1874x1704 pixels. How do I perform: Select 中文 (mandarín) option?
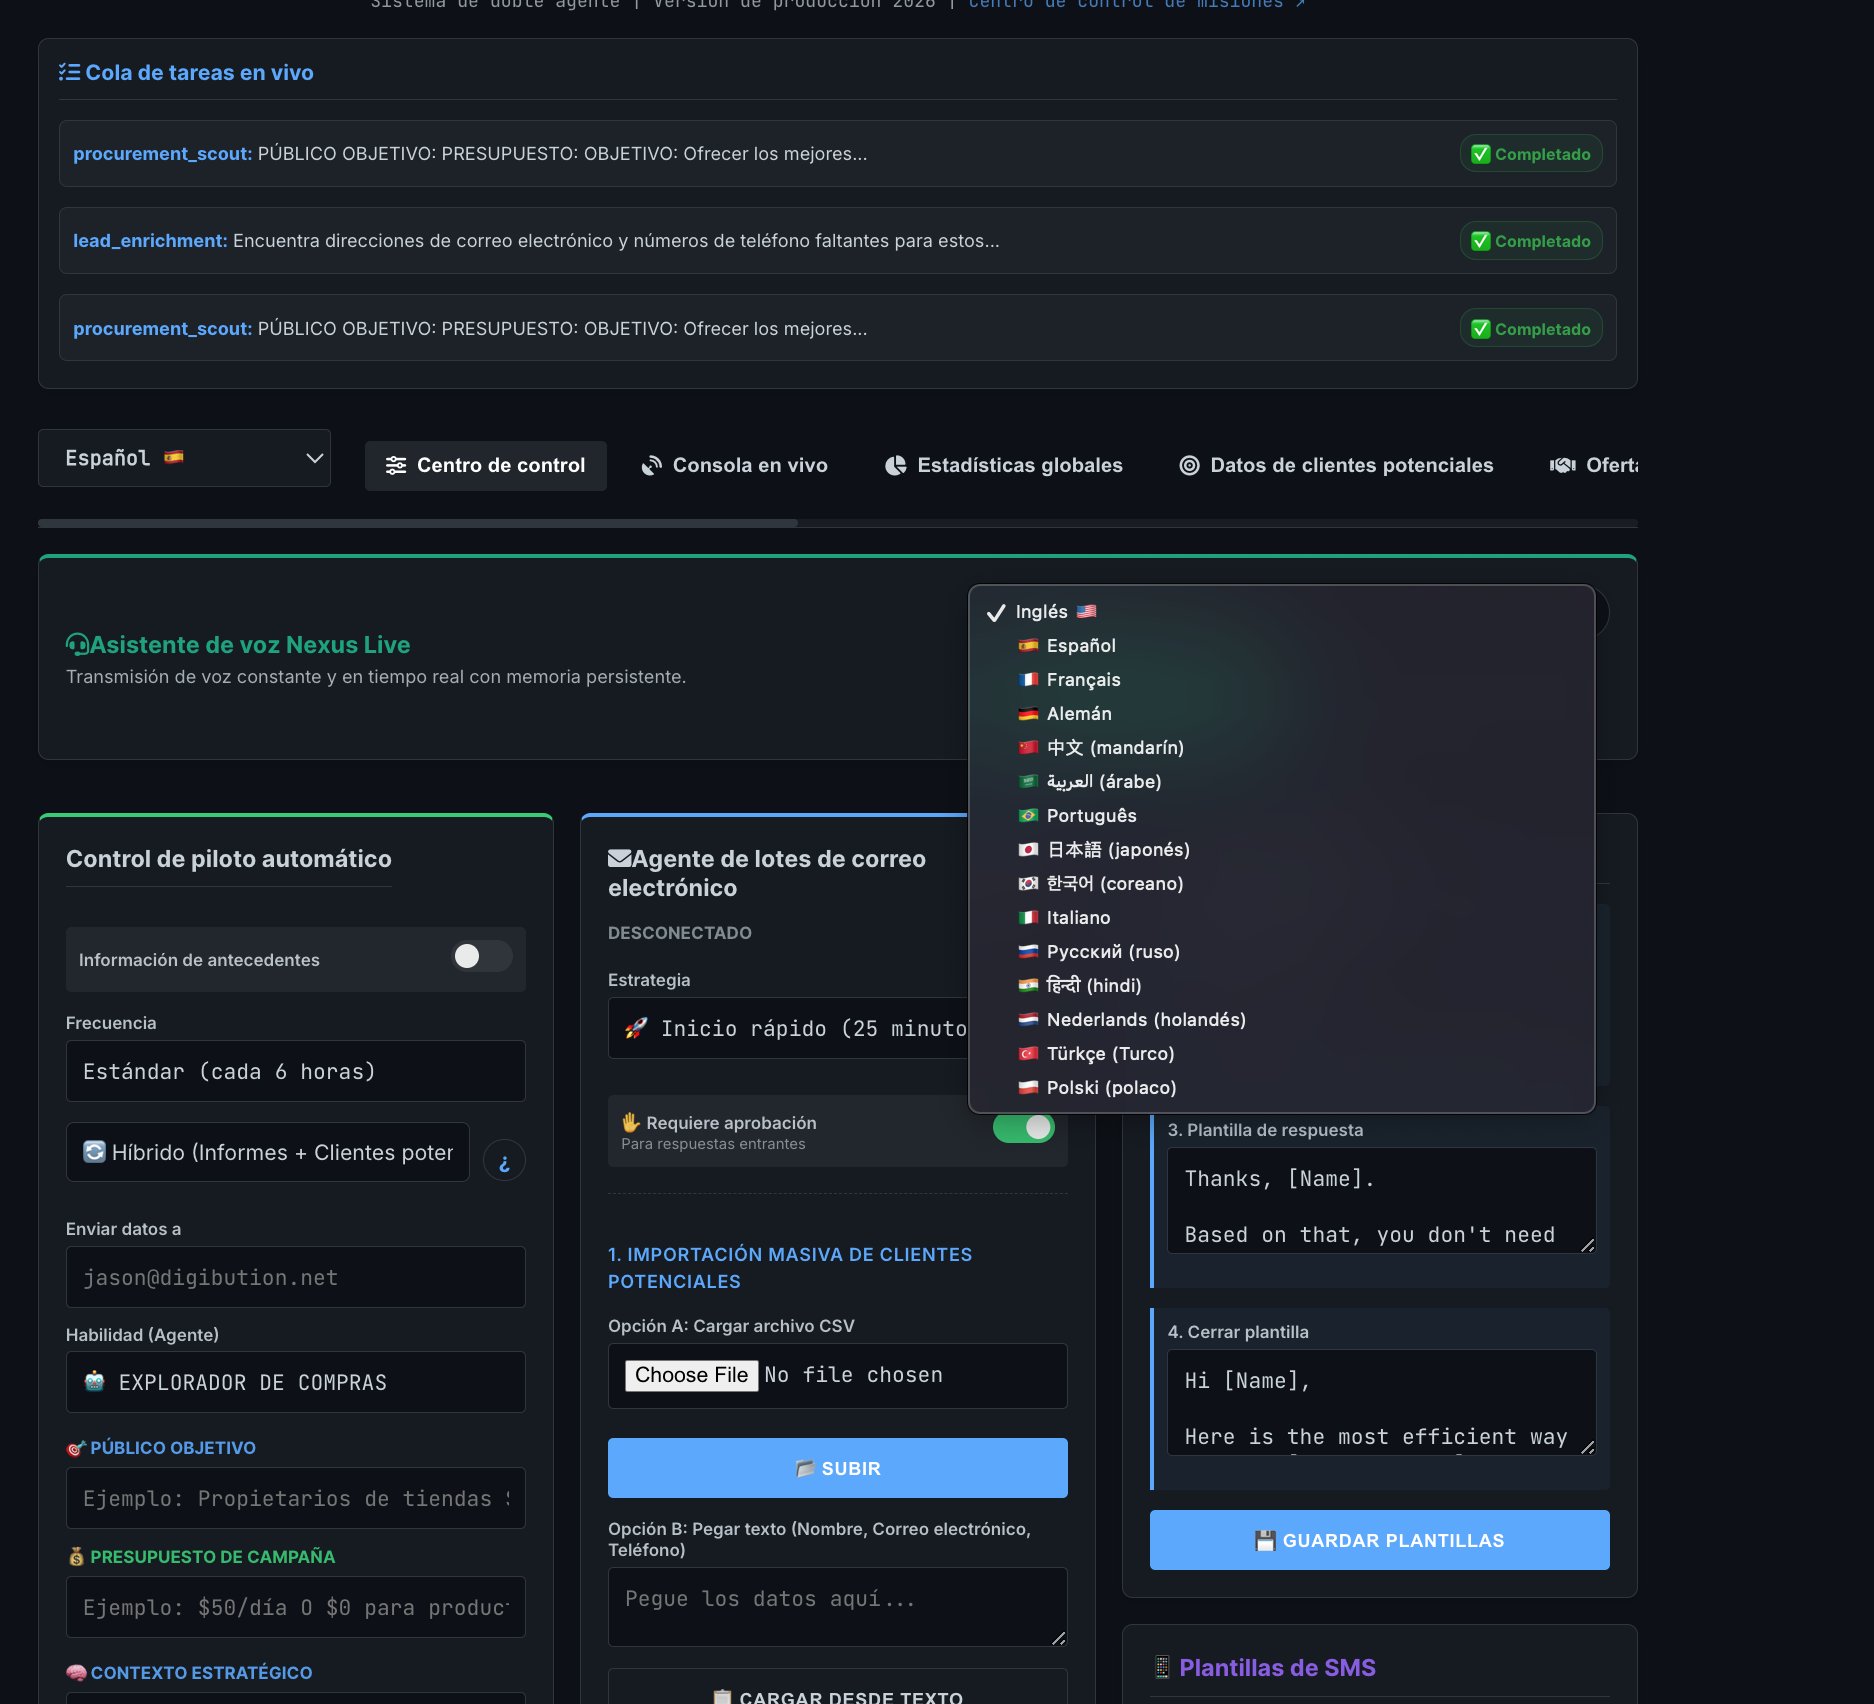tap(1282, 748)
